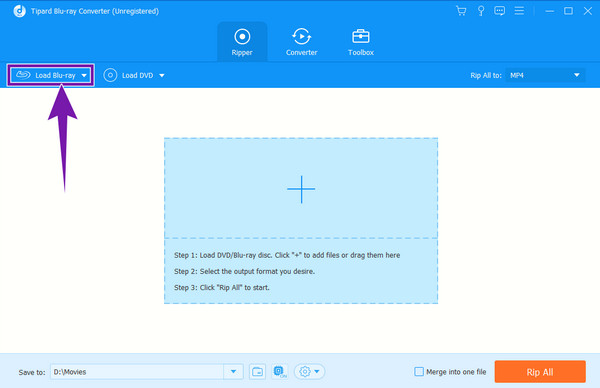Image resolution: width=600 pixels, height=388 pixels.
Task: Toggle the GPU hardware acceleration icon
Action: click(x=280, y=372)
